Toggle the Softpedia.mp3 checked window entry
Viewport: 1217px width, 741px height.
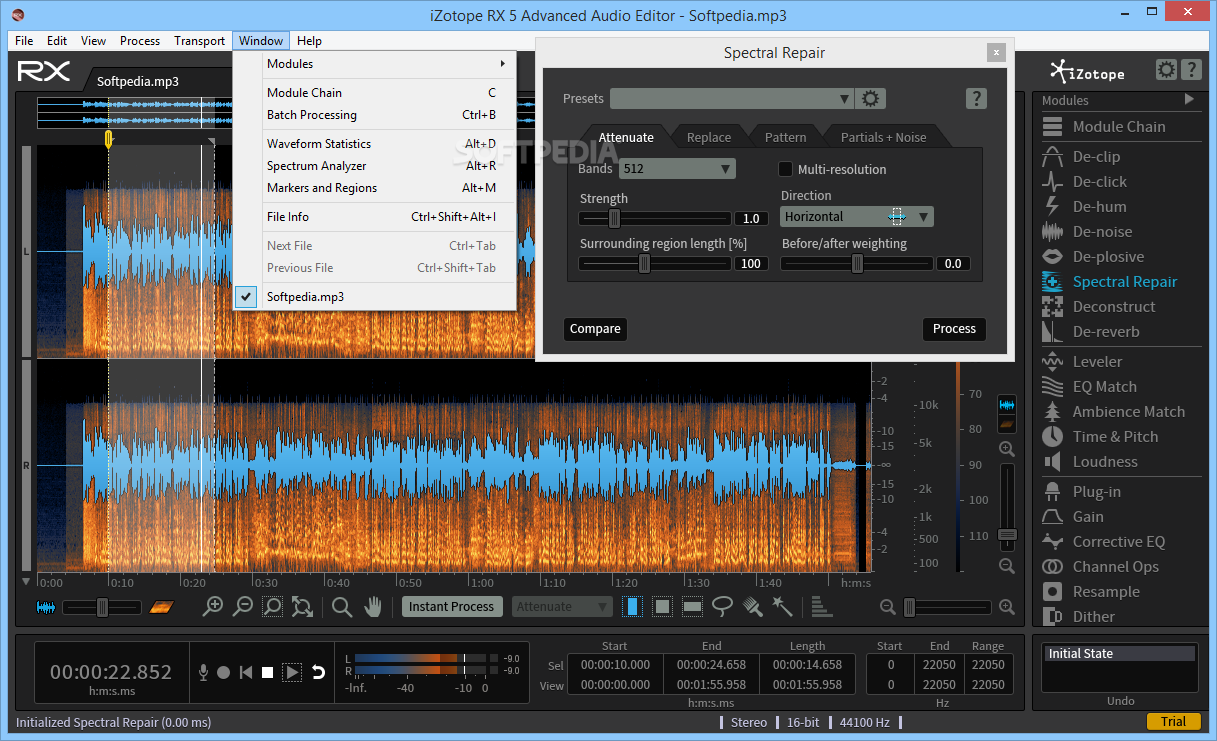click(x=375, y=297)
